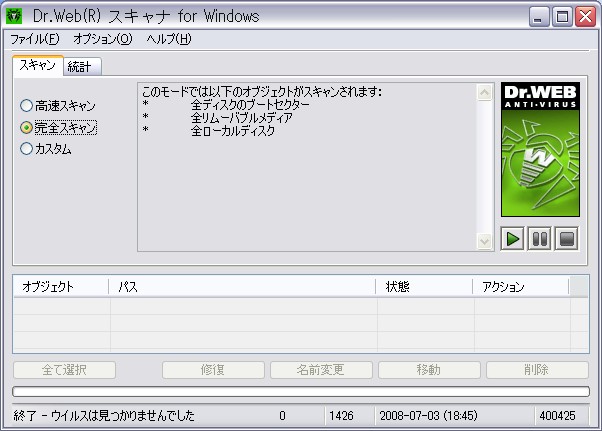Open the ヘルプ(H) menu
Viewport: 602px width, 431px height.
[169, 39]
